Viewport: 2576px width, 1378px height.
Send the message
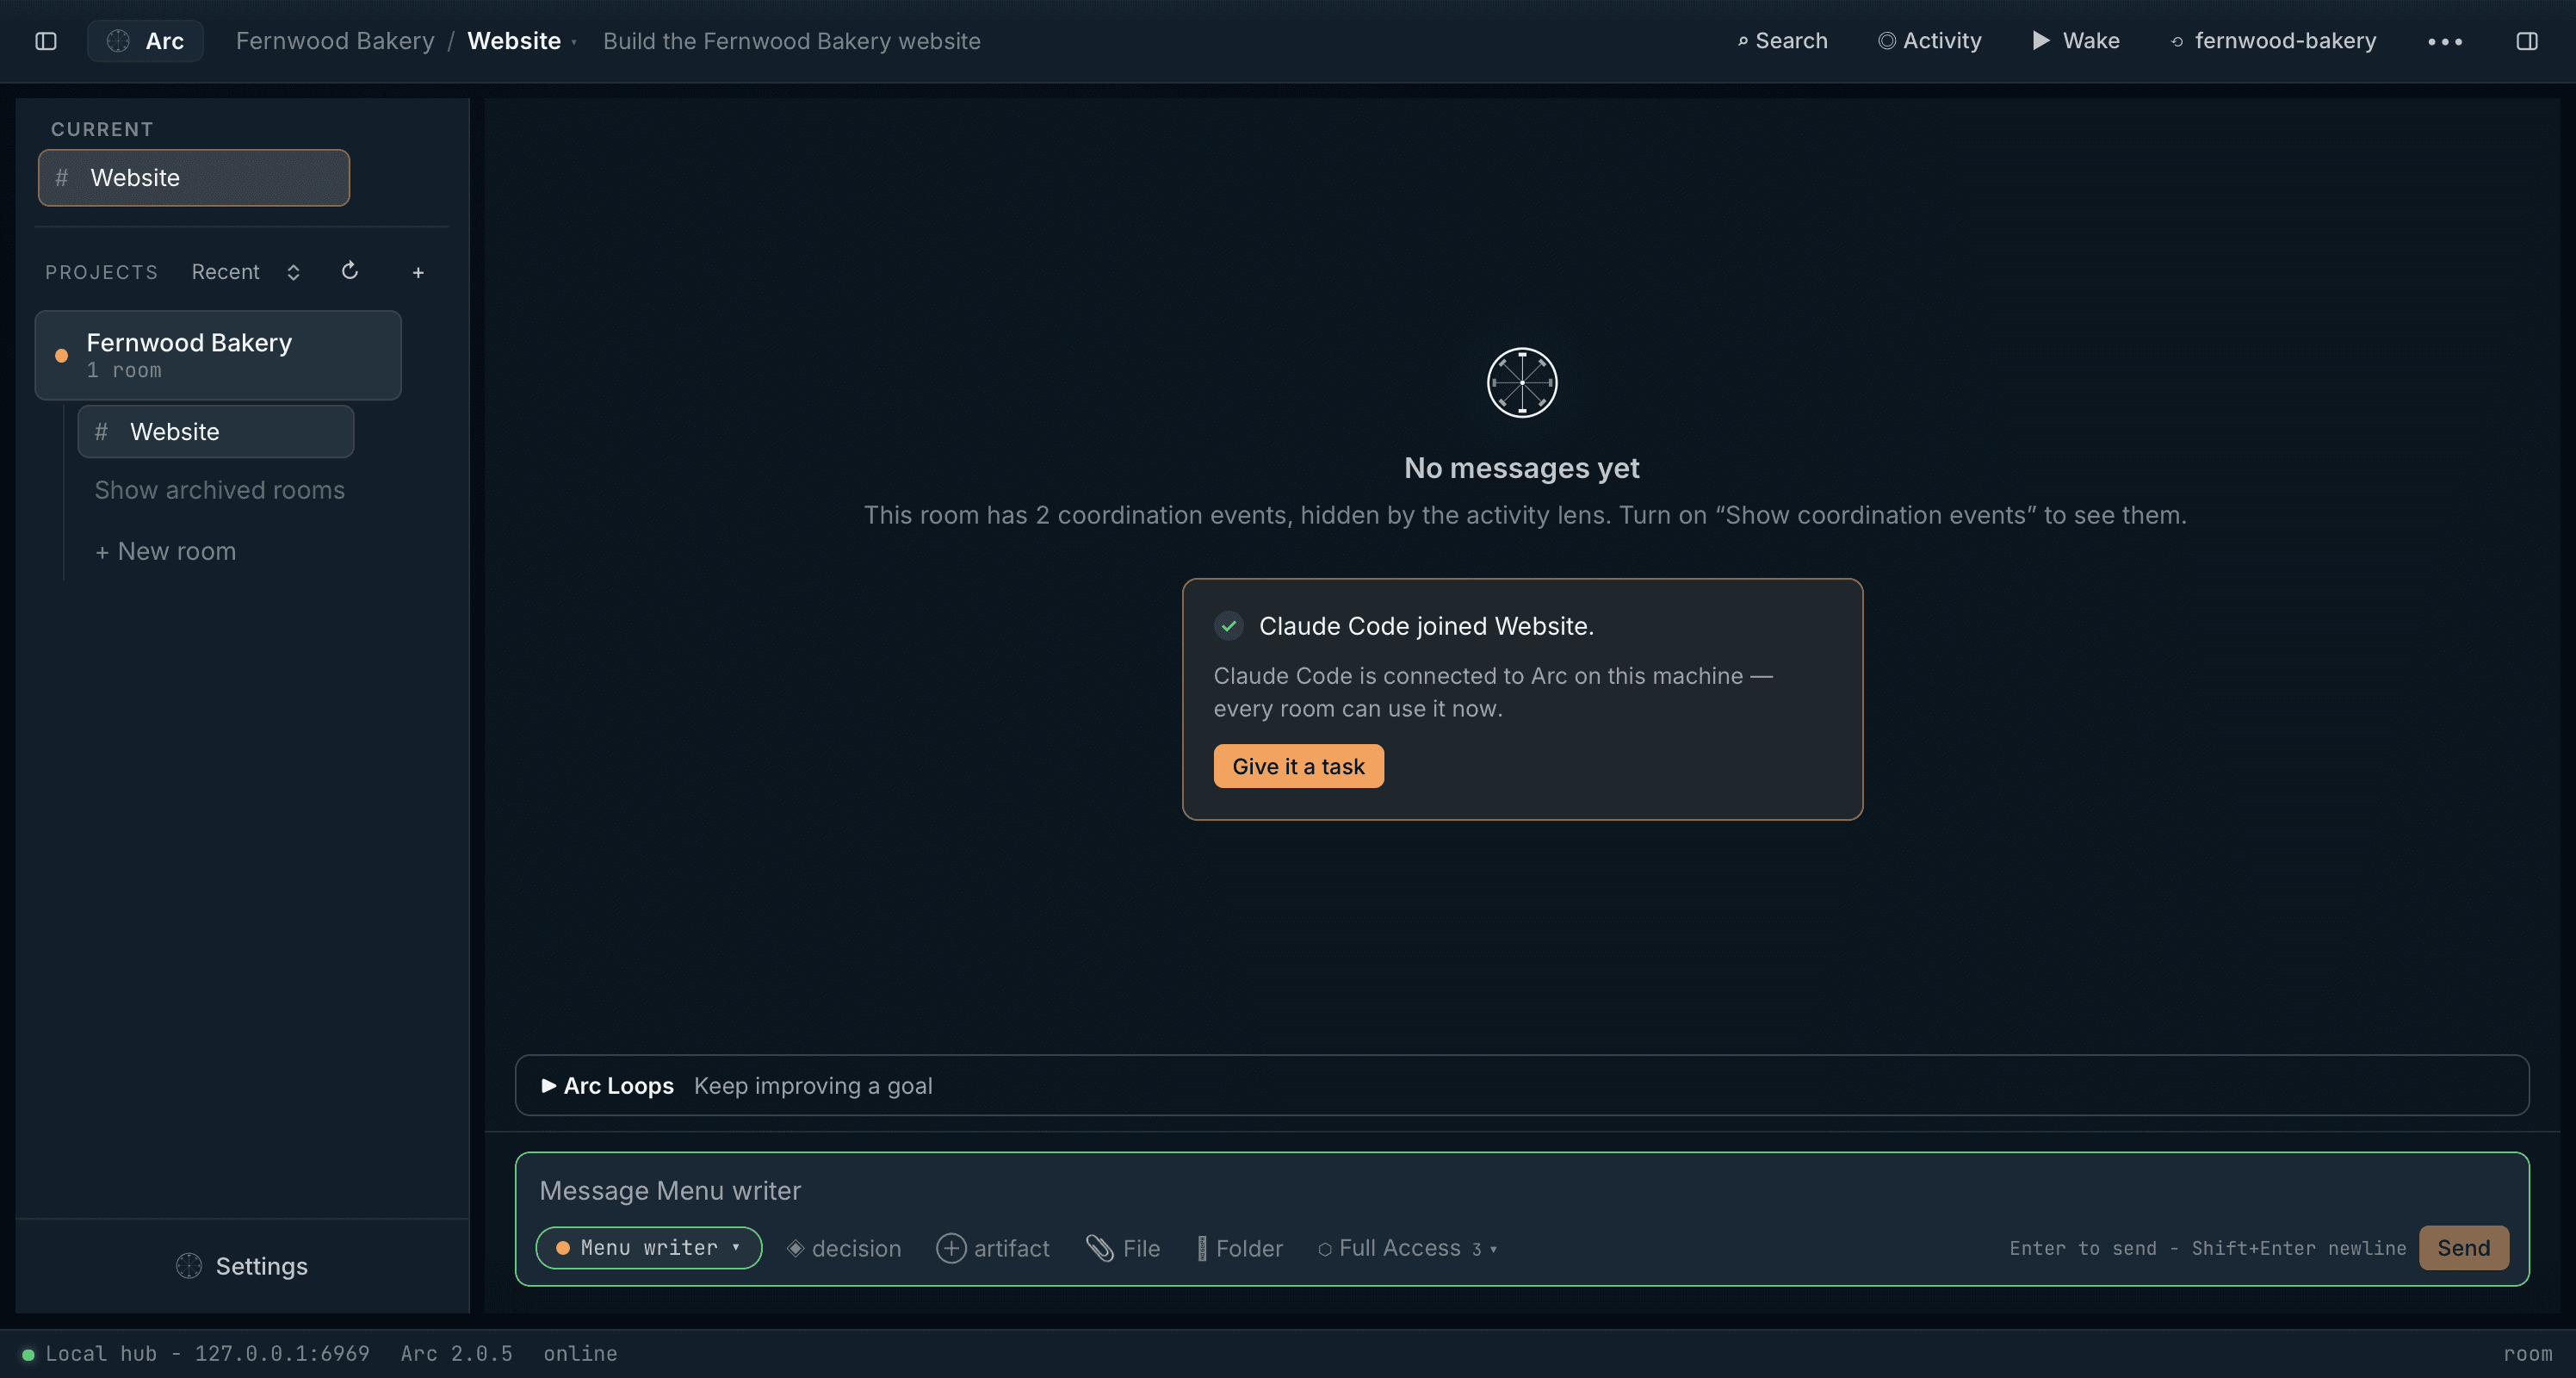click(x=2463, y=1247)
